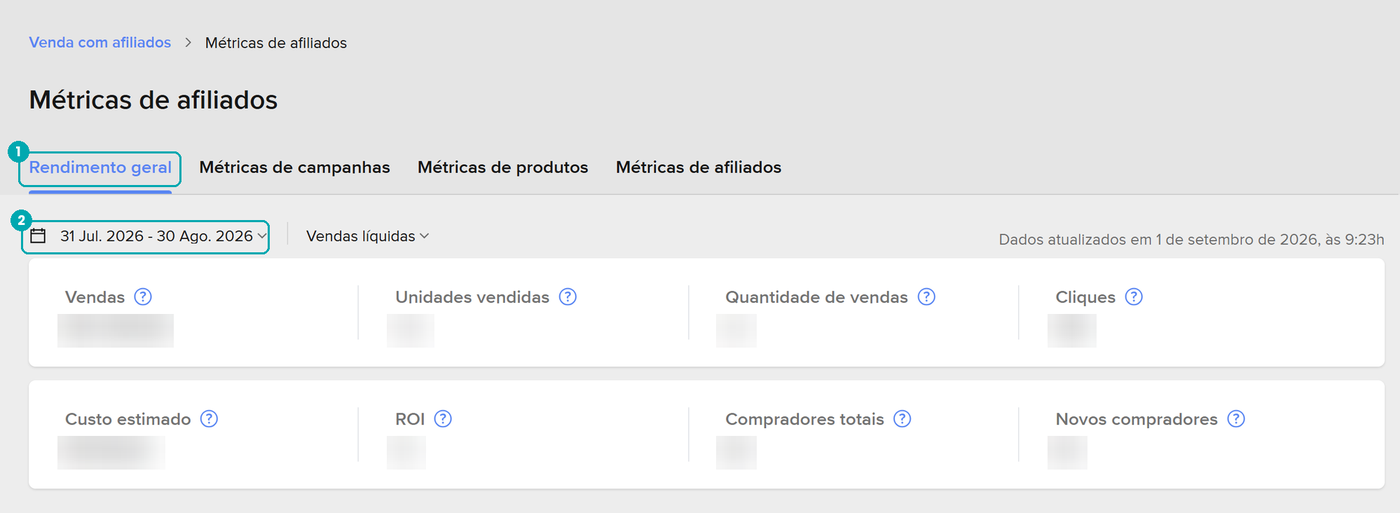Click the Vendas metric label
This screenshot has width=1400, height=513.
tap(95, 297)
